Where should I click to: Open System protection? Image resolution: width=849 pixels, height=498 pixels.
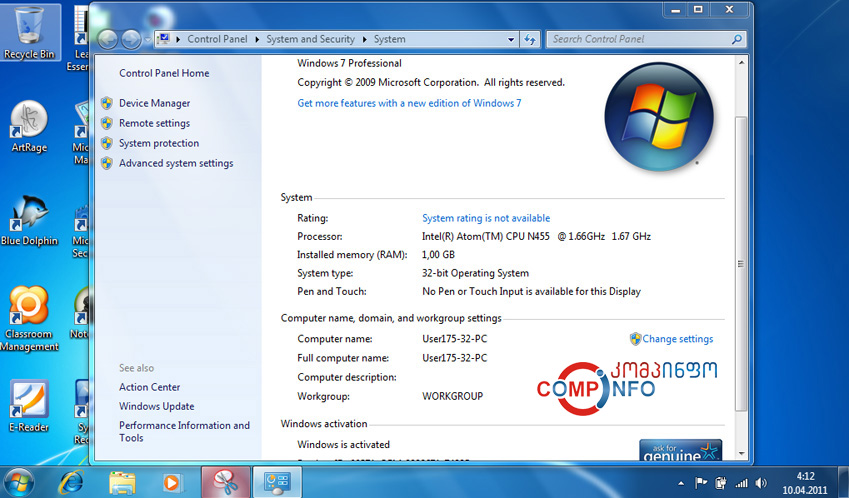tap(159, 143)
